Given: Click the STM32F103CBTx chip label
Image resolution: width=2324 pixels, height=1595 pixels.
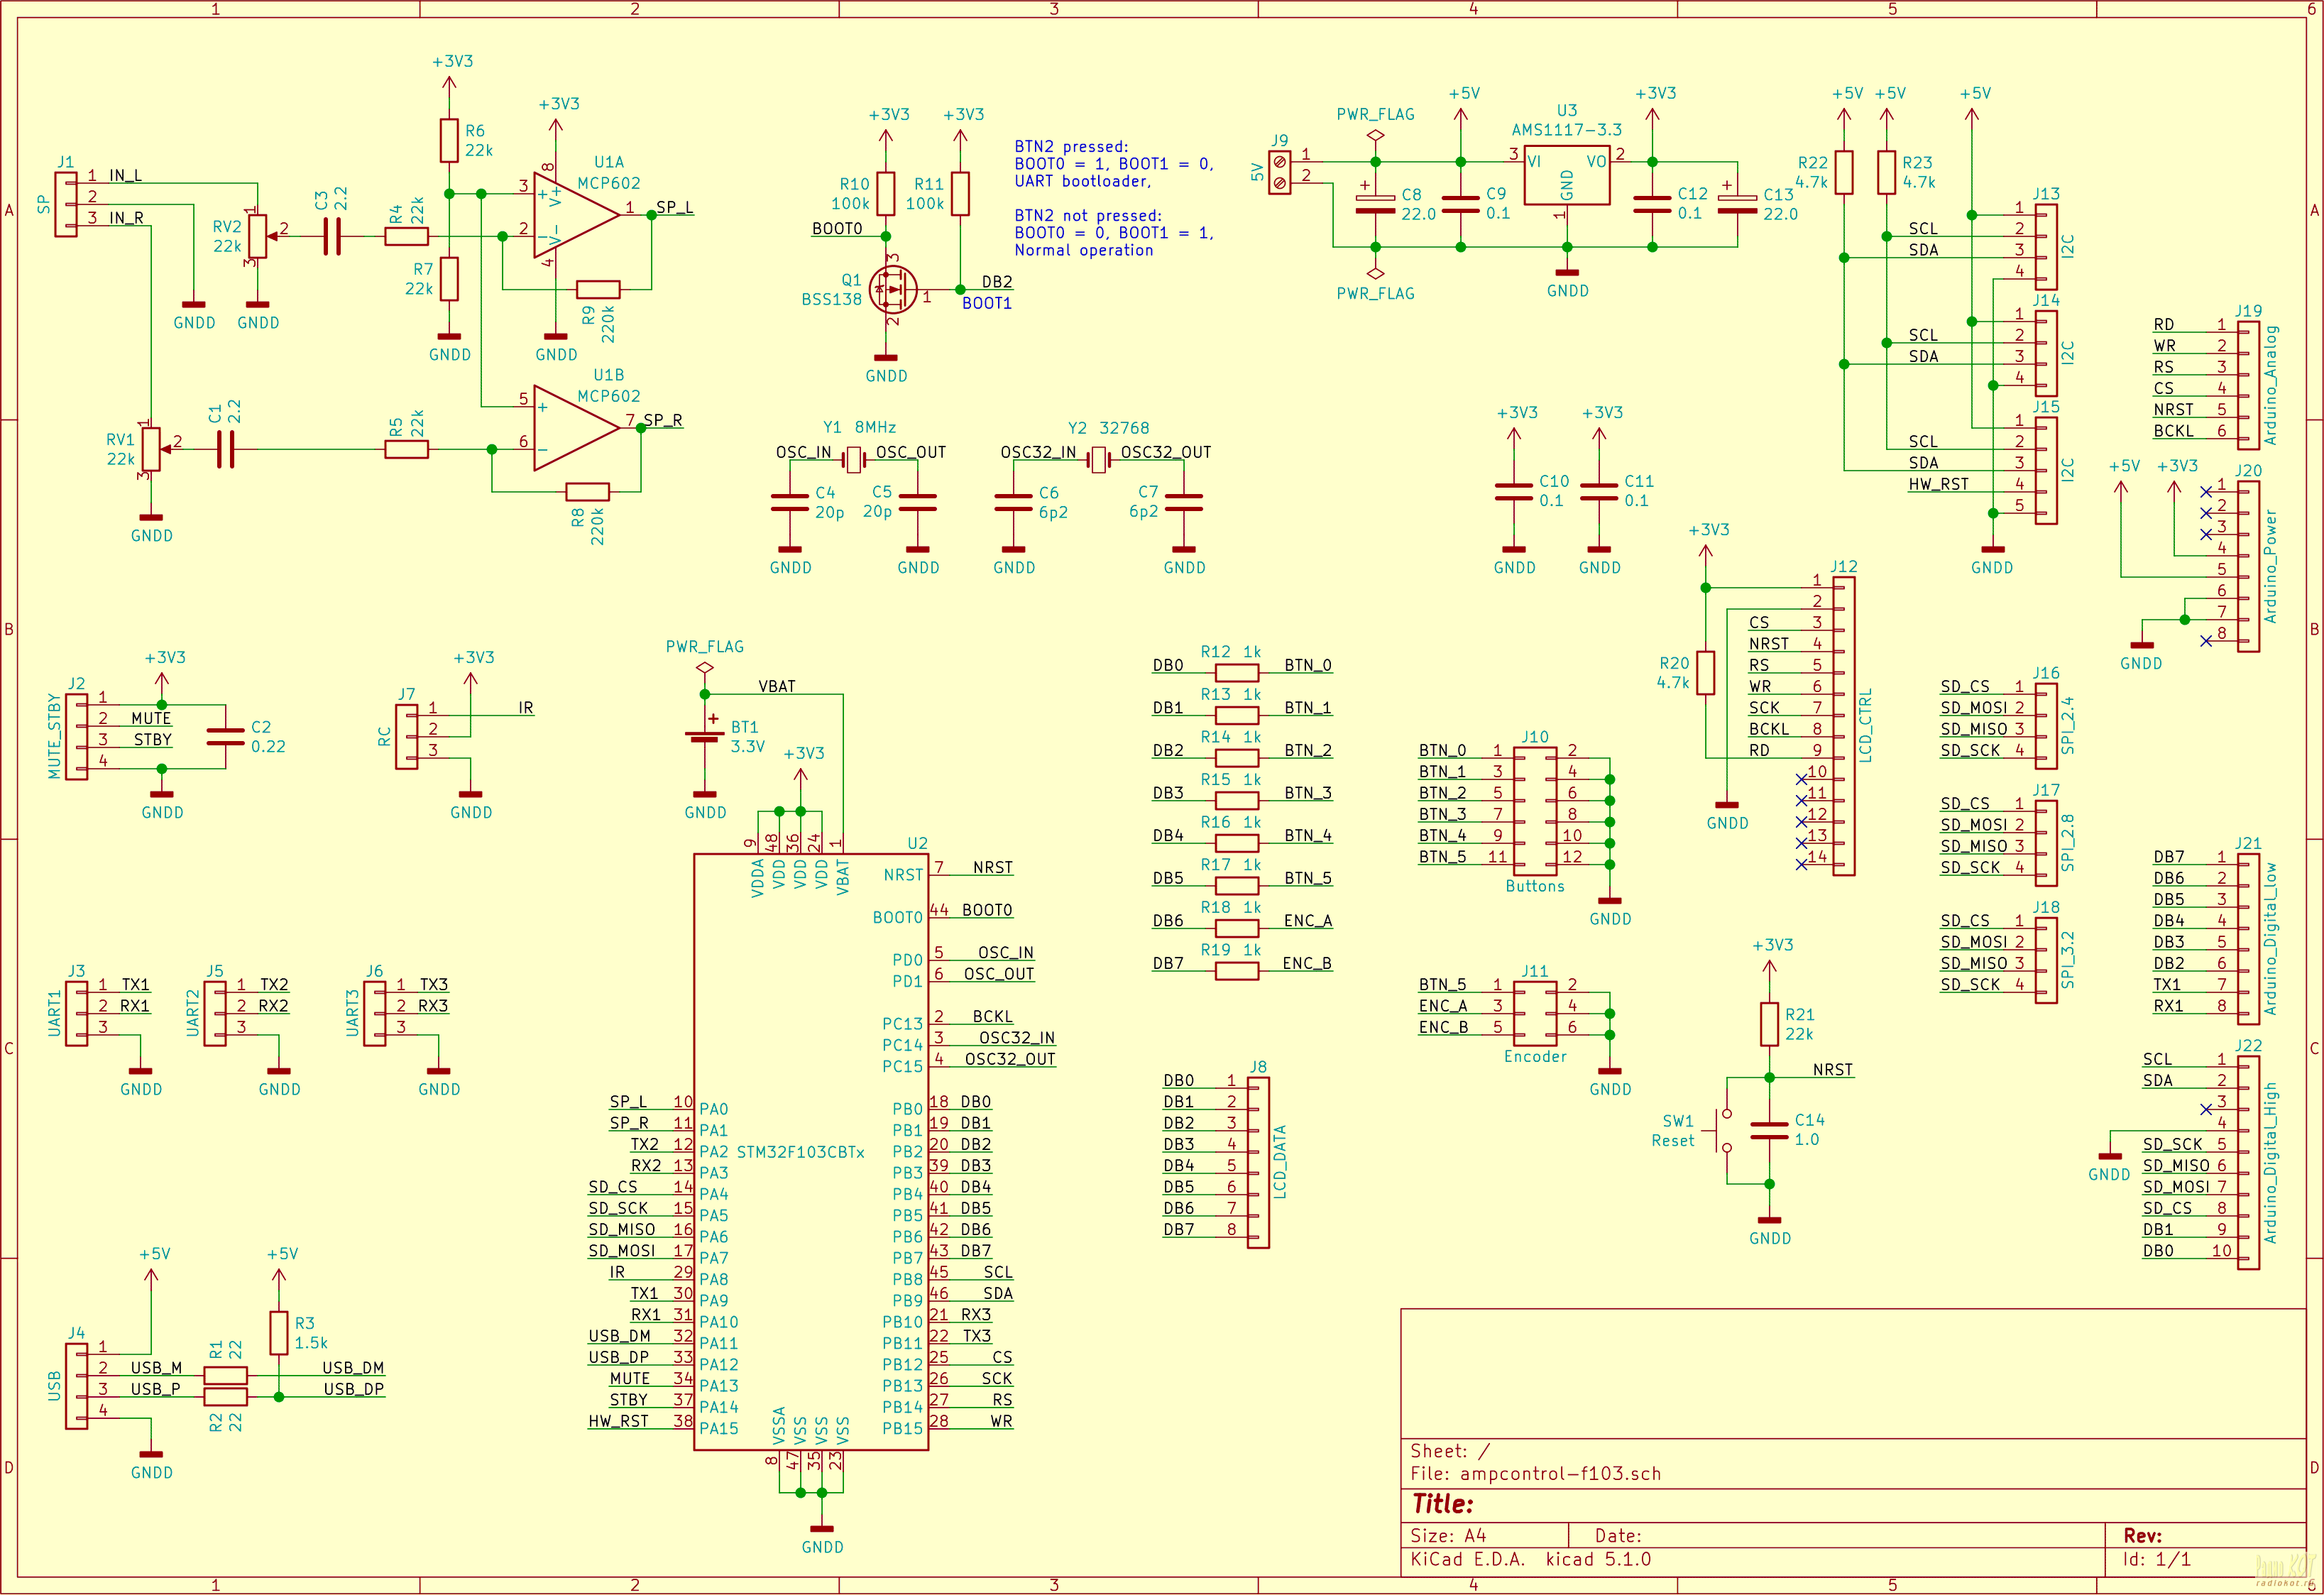Looking at the screenshot, I should point(800,1152).
